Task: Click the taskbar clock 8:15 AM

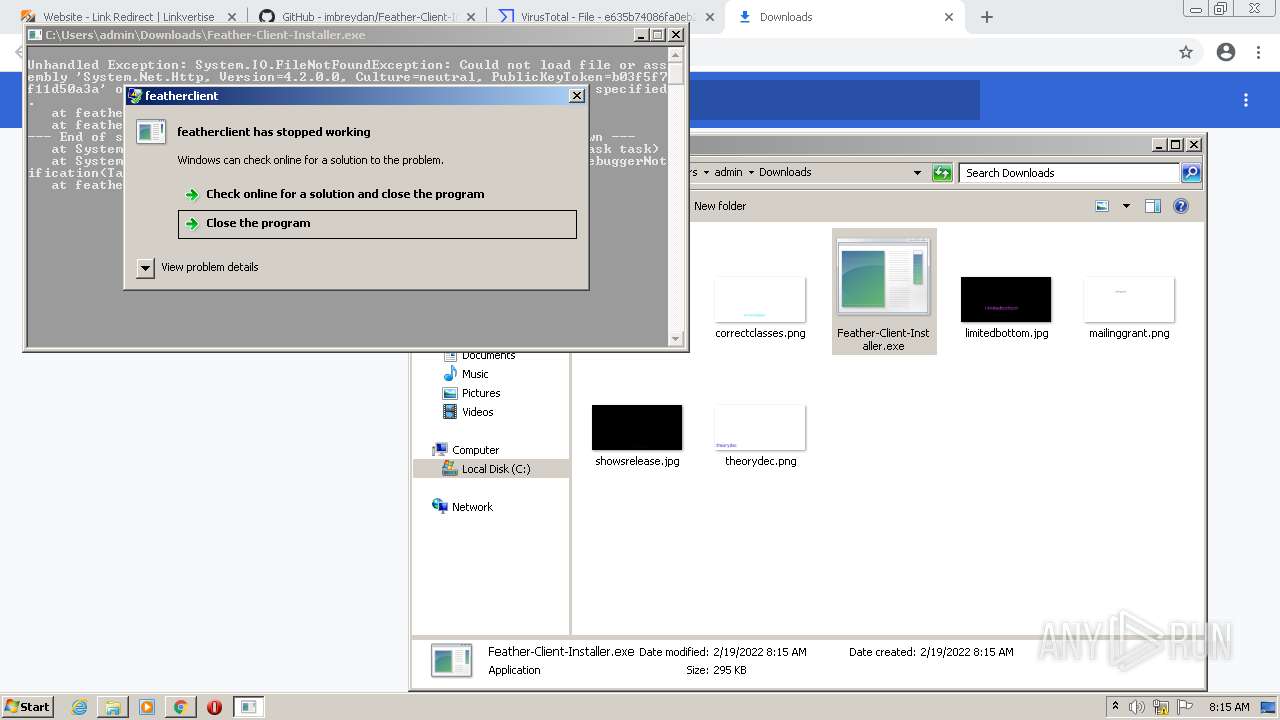Action: (1229, 707)
